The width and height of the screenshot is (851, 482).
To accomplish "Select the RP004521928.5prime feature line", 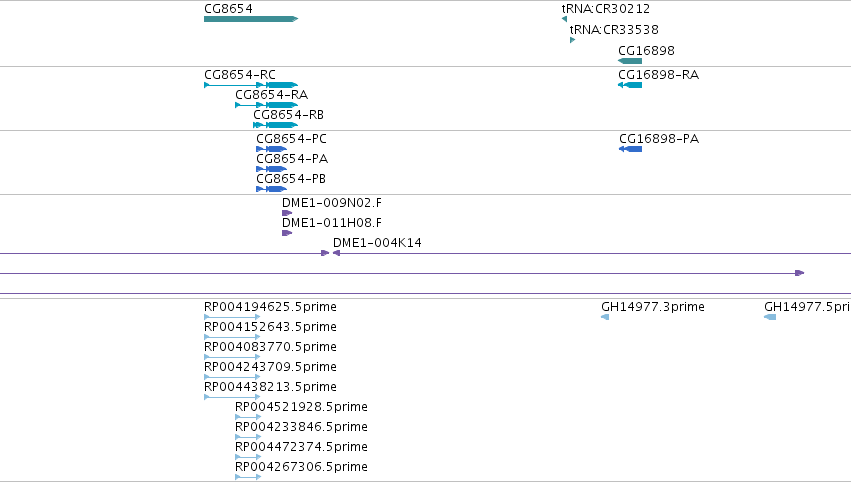I will coord(248,417).
